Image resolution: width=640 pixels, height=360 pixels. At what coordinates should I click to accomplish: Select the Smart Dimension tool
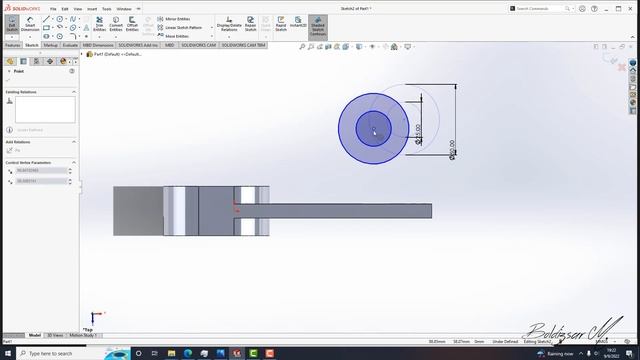pos(30,24)
